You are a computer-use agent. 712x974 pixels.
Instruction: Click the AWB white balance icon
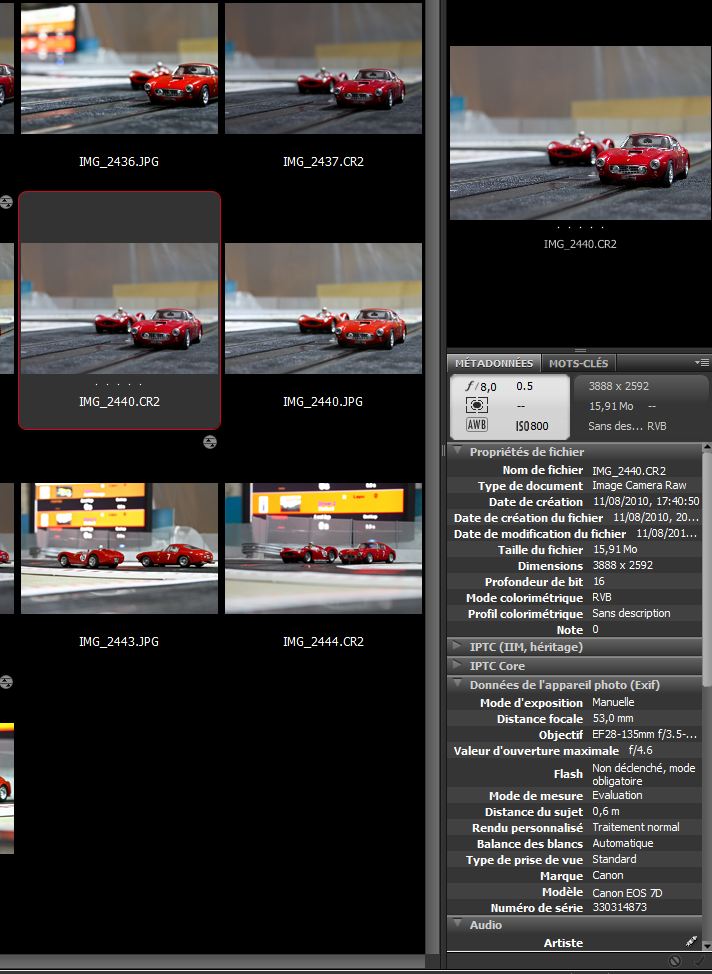[x=477, y=426]
